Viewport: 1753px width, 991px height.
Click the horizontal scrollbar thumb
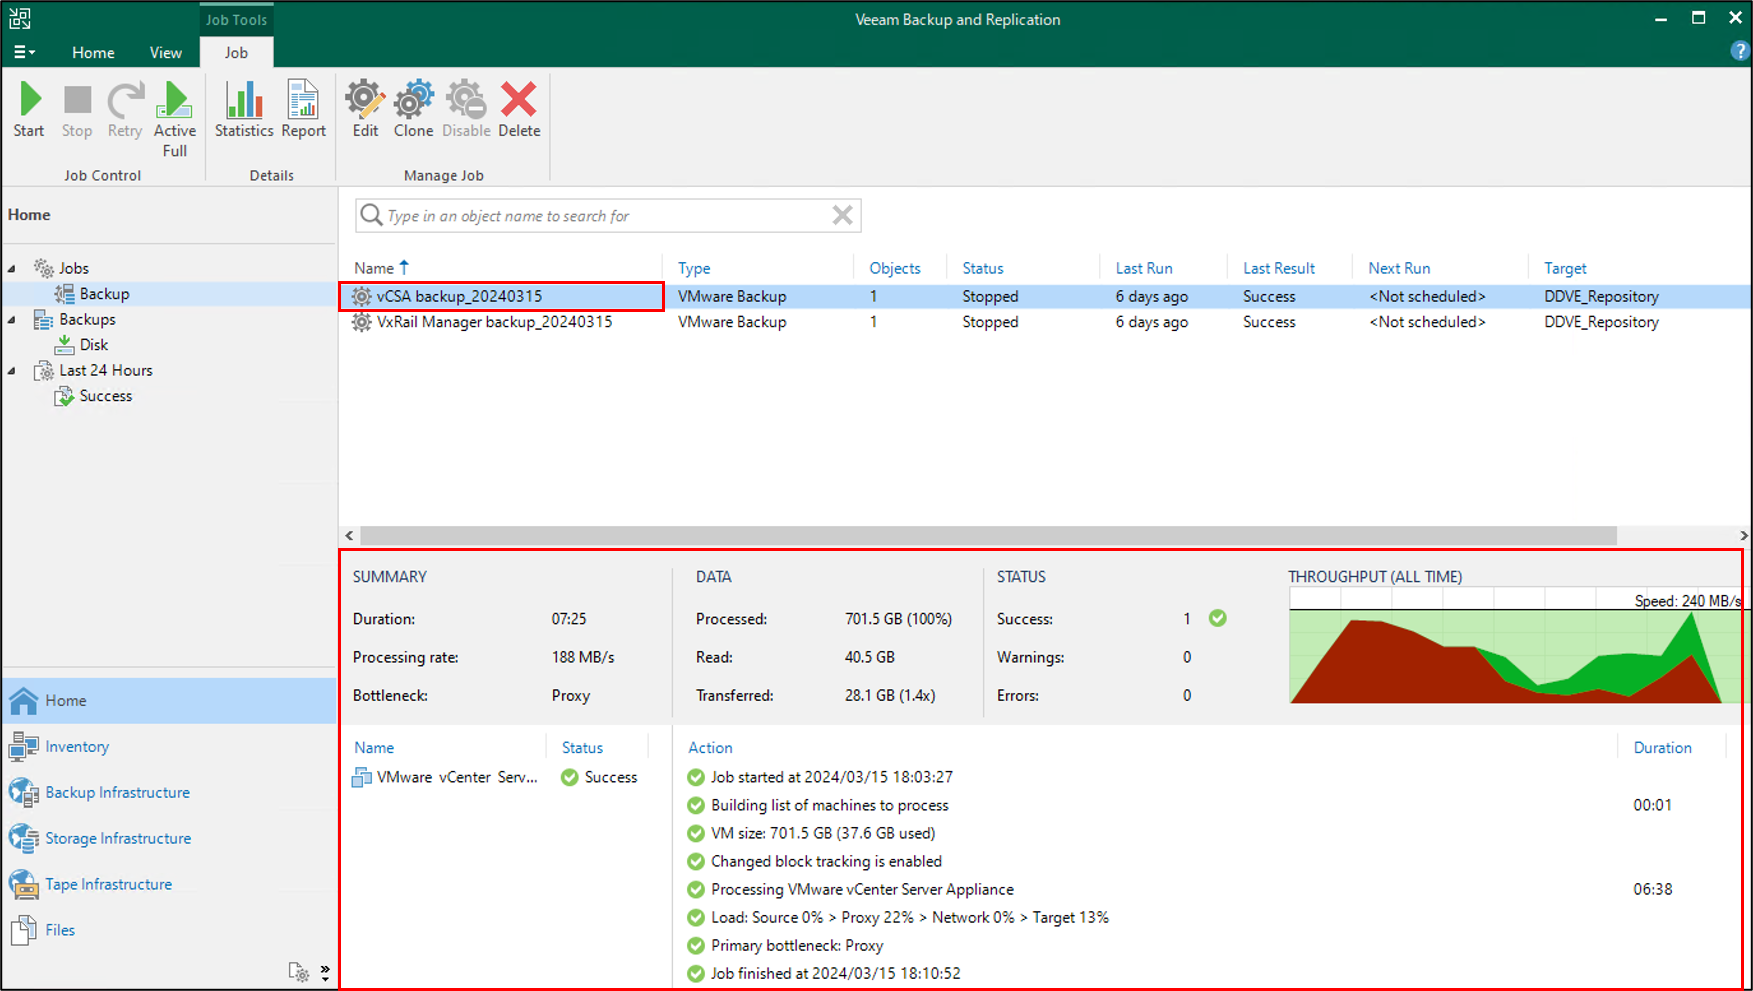click(988, 536)
